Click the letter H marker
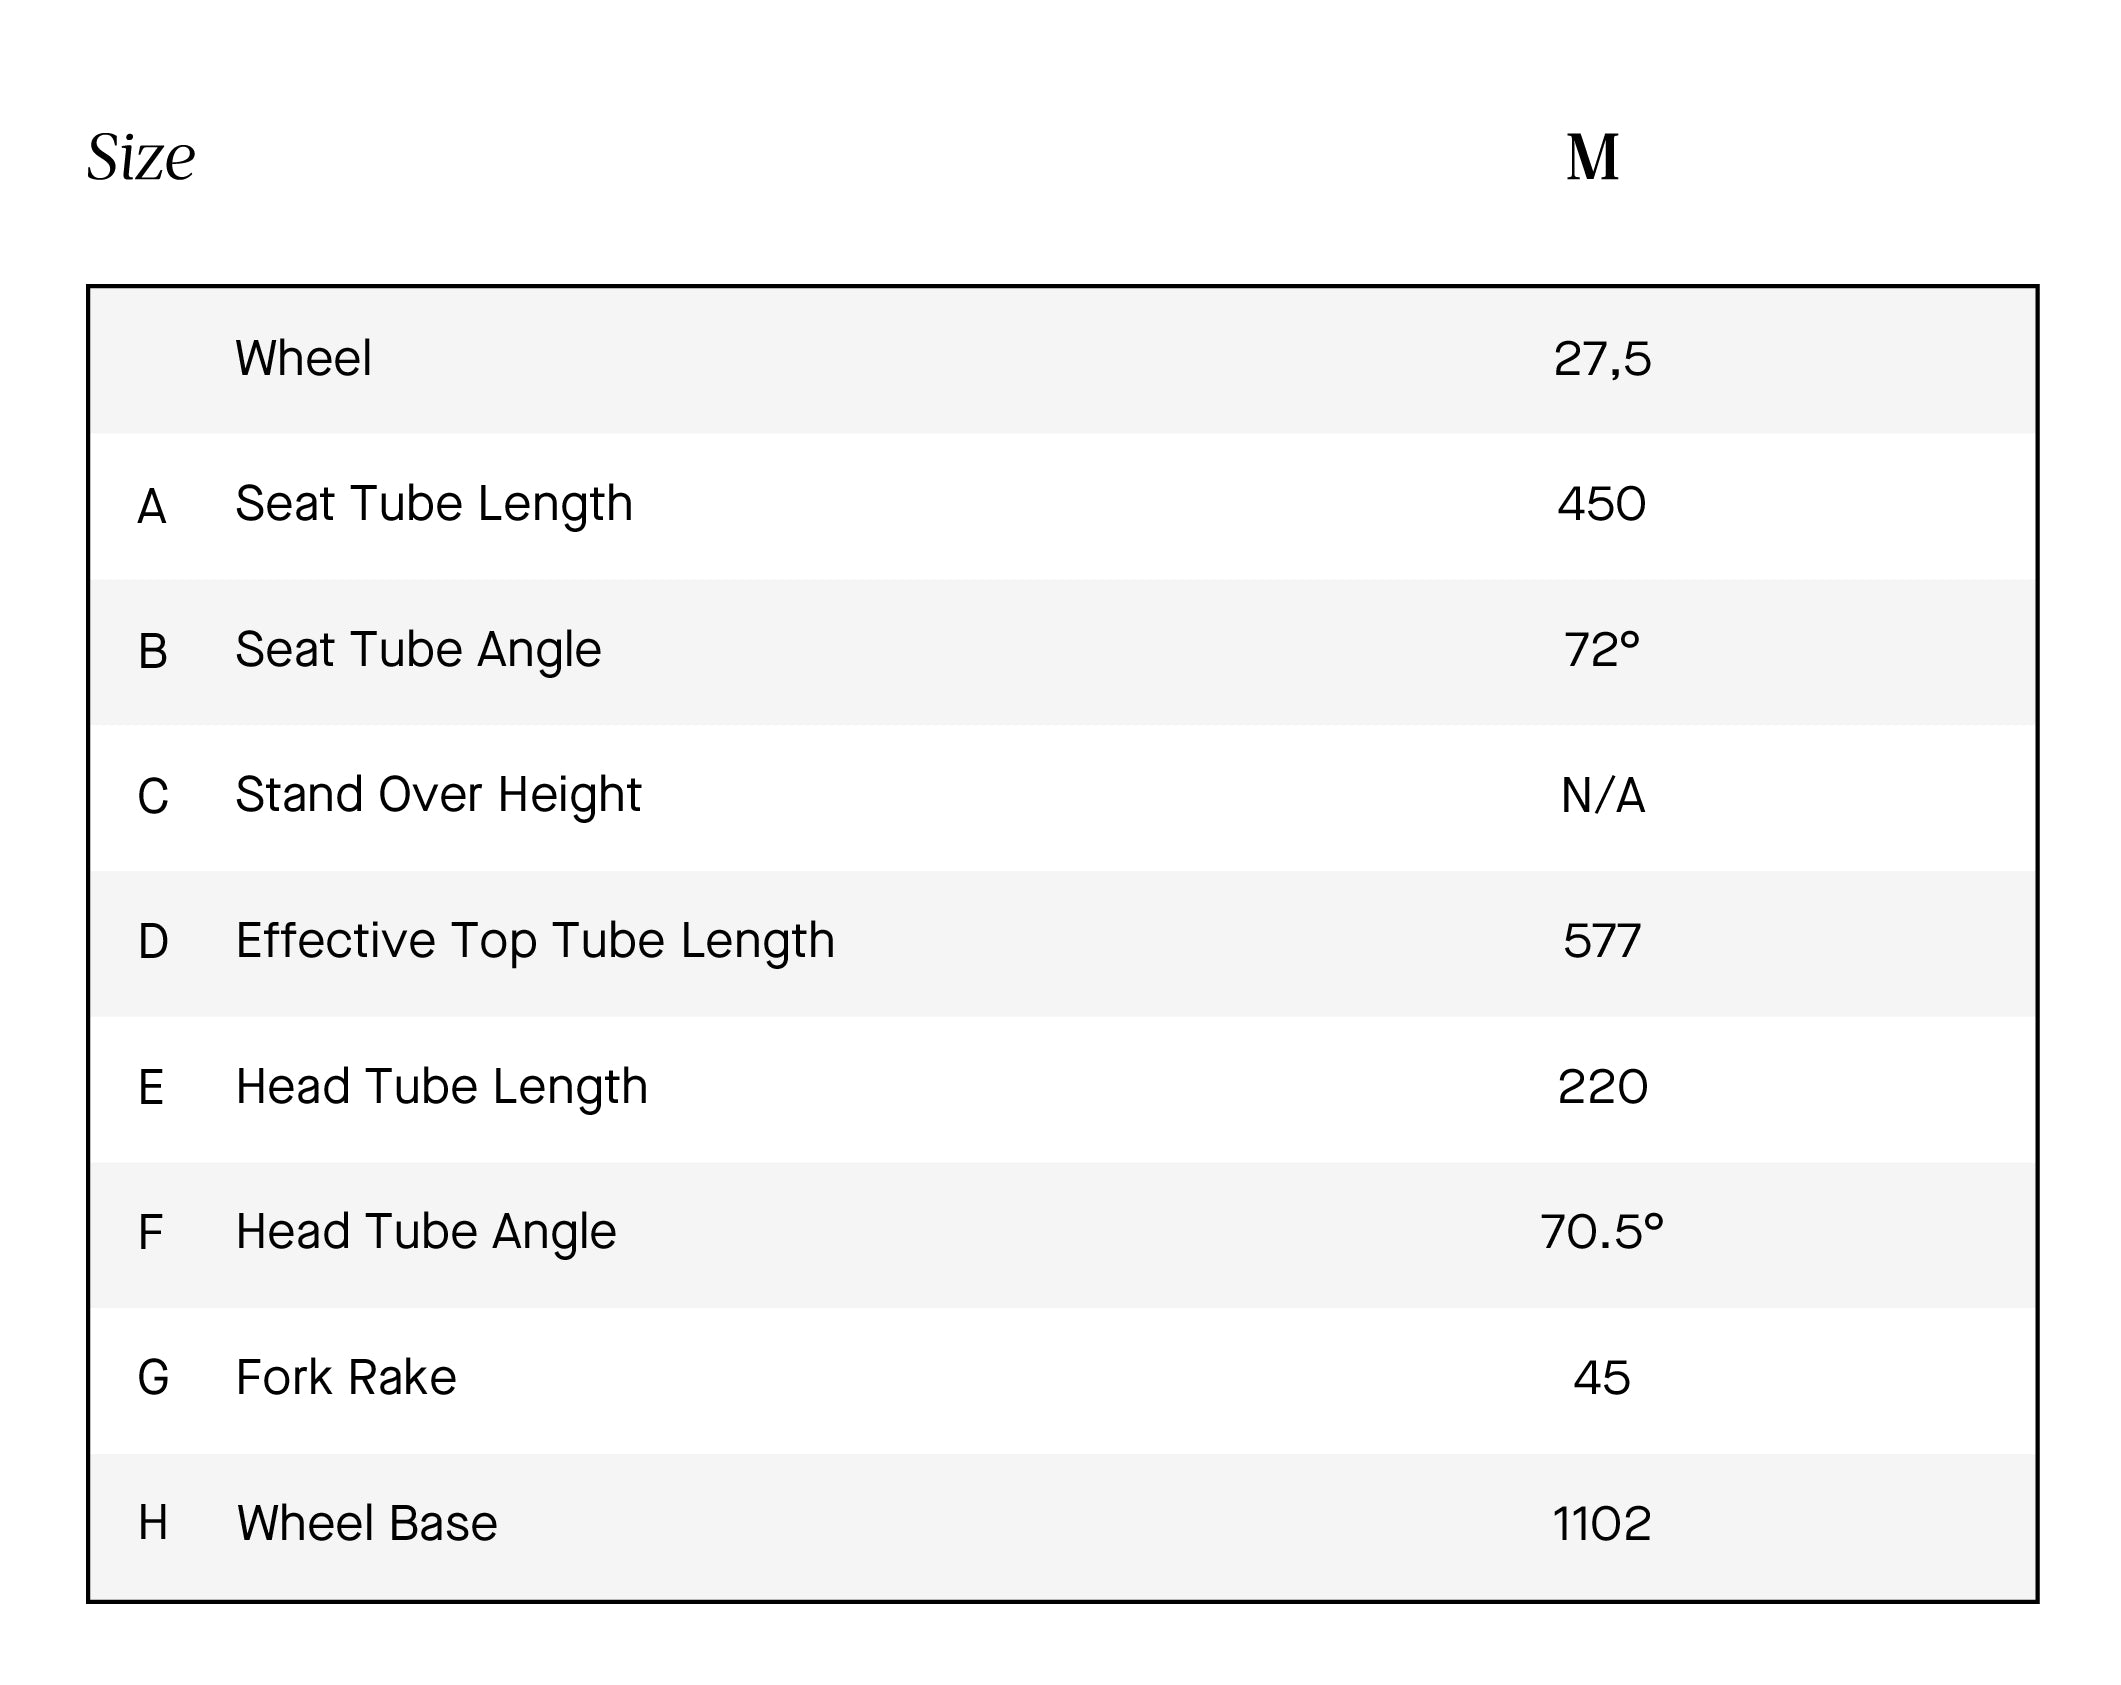The height and width of the screenshot is (1685, 2121). (153, 1524)
